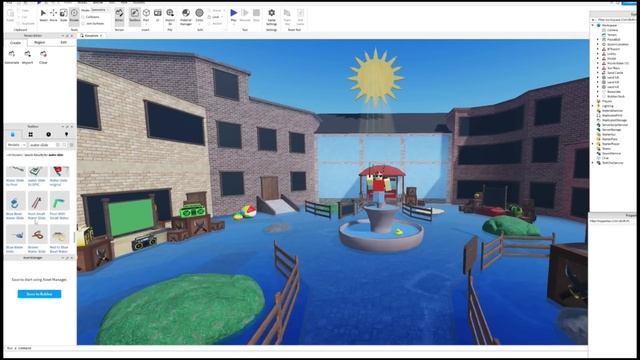The height and width of the screenshot is (360, 640).
Task: Click the Exit Game icon
Action: click(300, 16)
